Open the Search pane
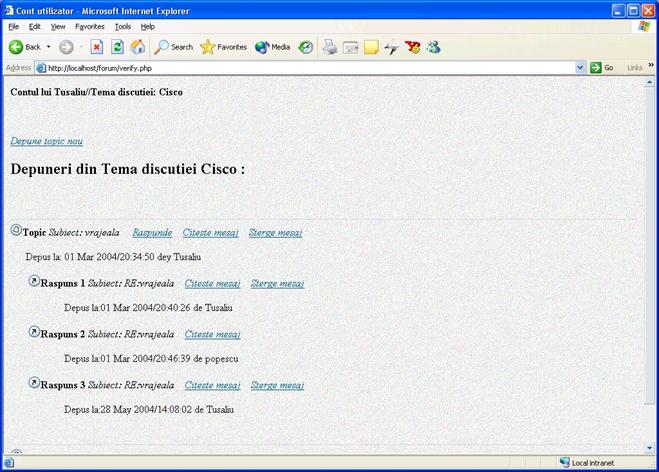 (x=173, y=47)
